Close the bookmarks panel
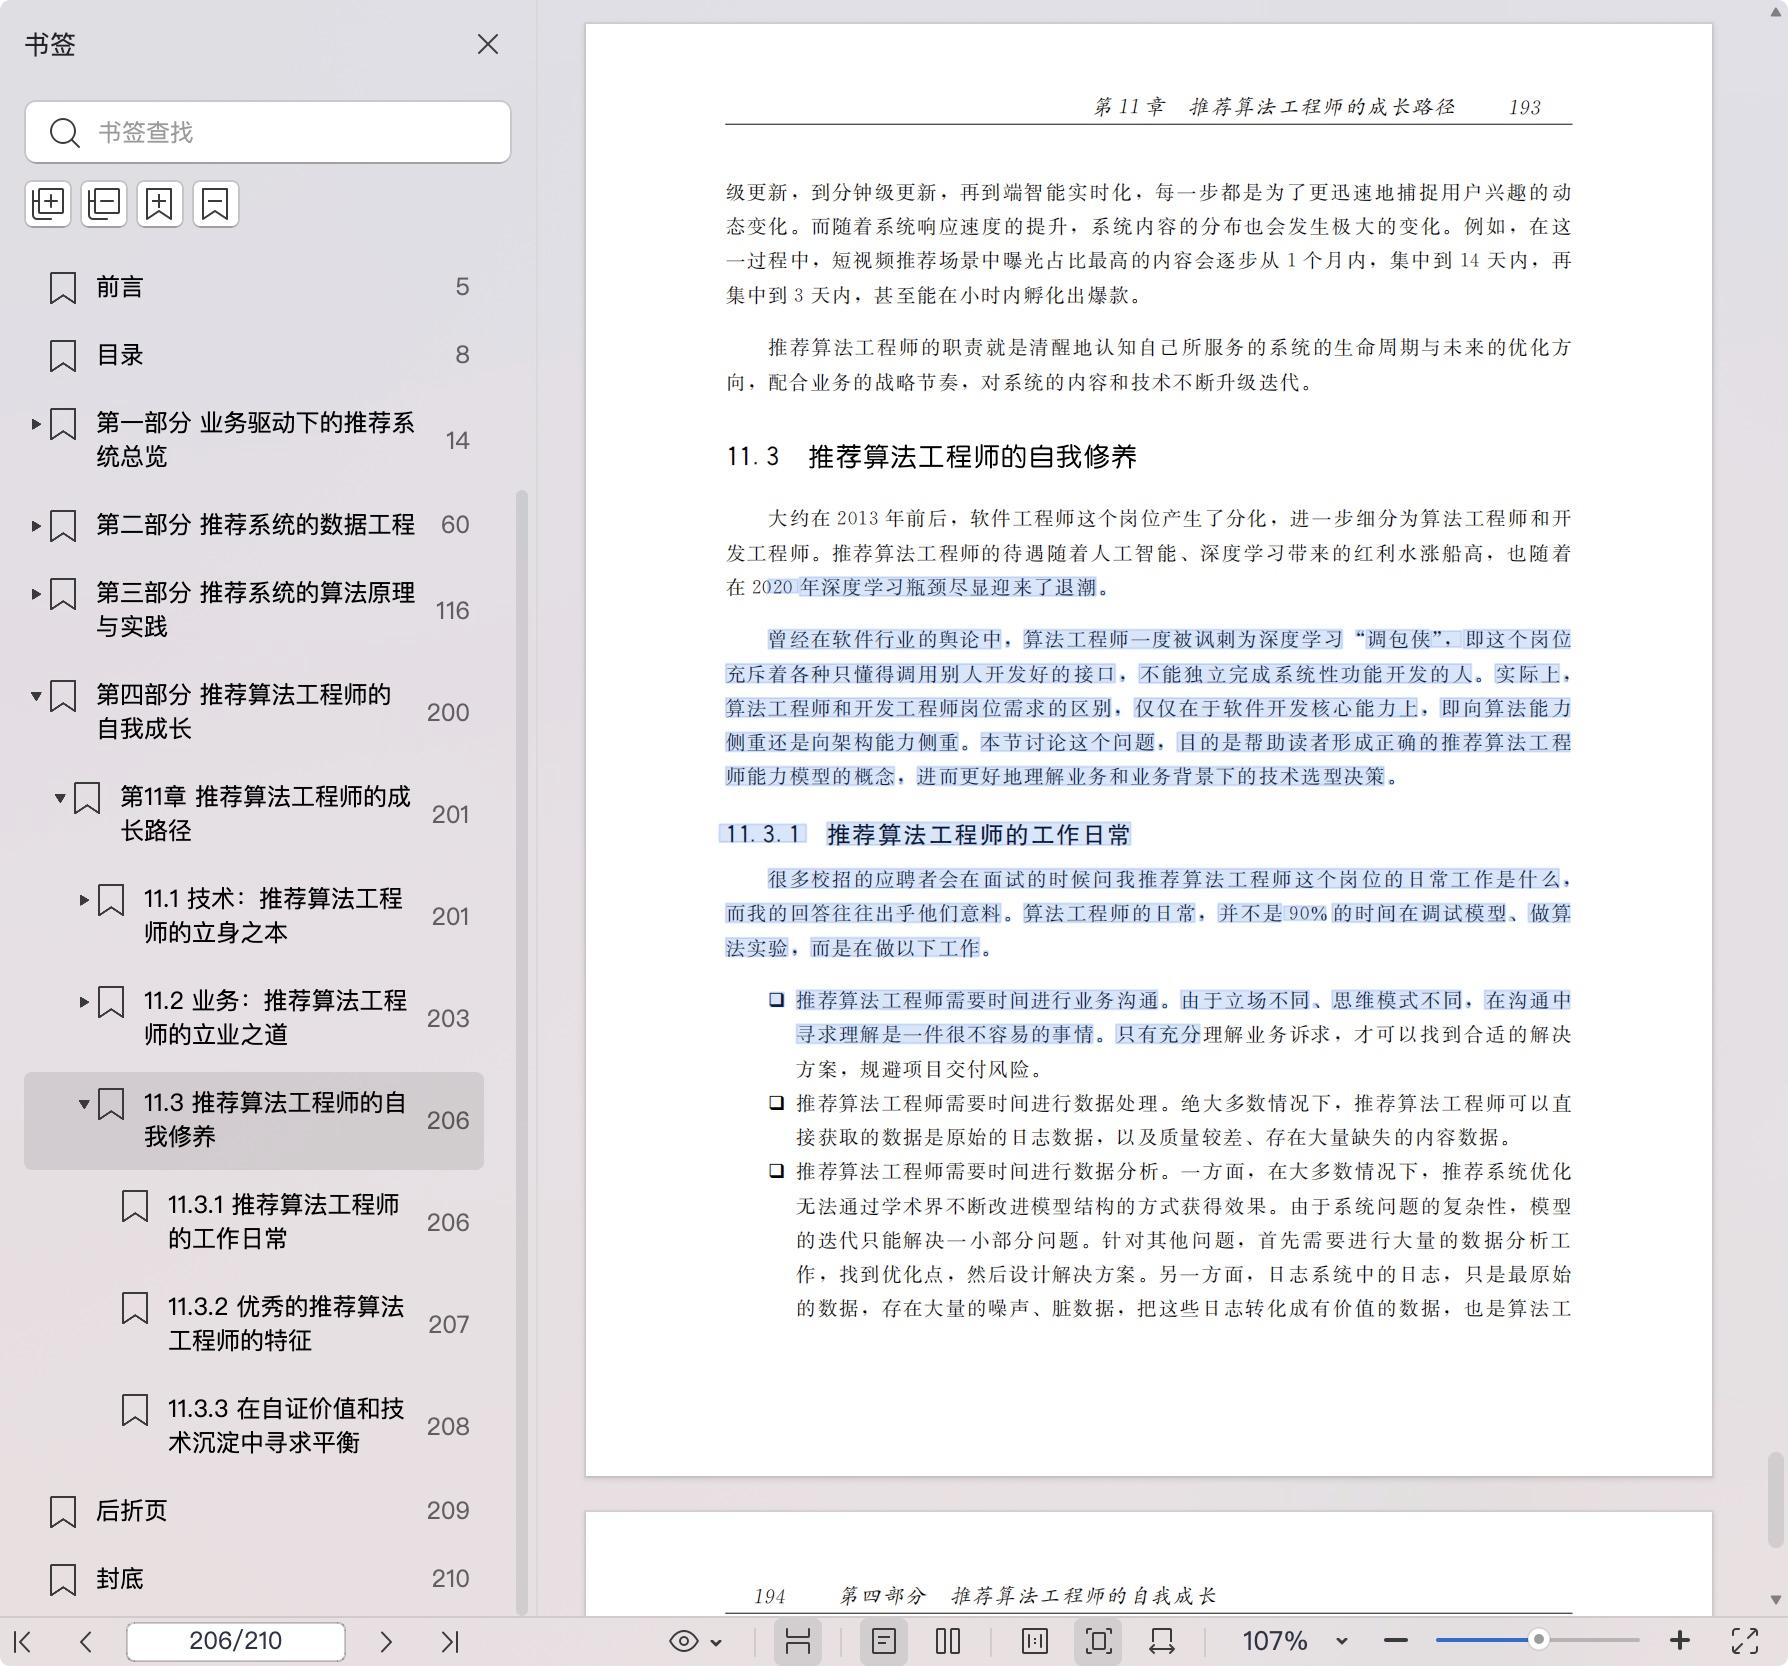 pos(487,44)
